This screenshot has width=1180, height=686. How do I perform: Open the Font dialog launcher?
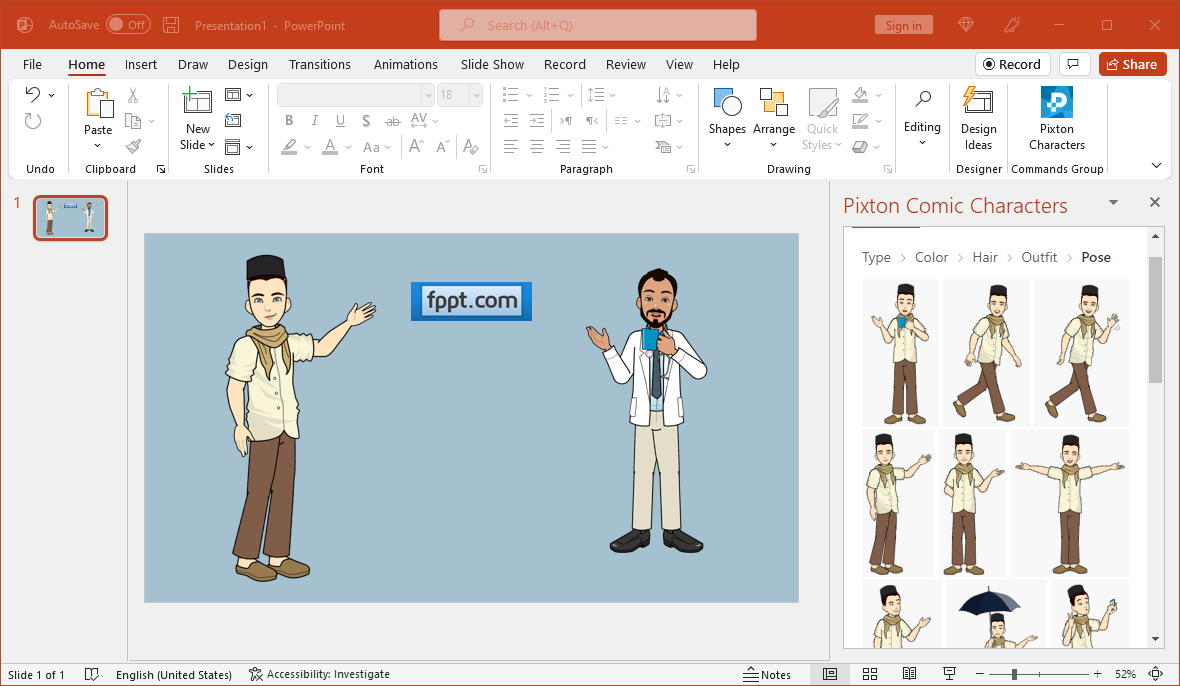(x=482, y=169)
